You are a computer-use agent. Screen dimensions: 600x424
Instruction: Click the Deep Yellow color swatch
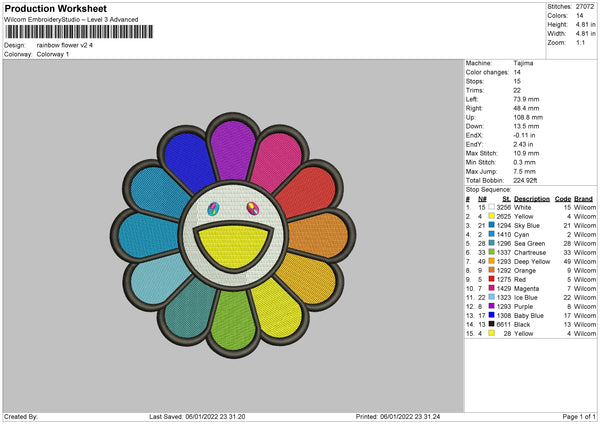click(491, 261)
